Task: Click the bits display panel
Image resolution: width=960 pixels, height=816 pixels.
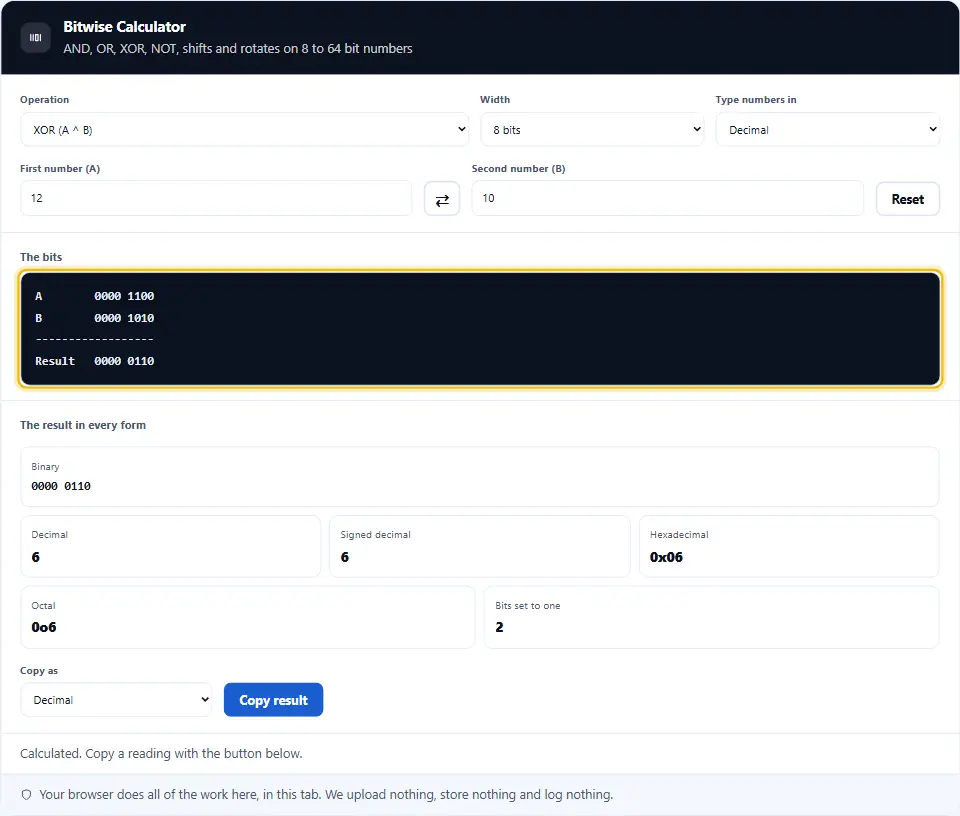Action: 480,329
